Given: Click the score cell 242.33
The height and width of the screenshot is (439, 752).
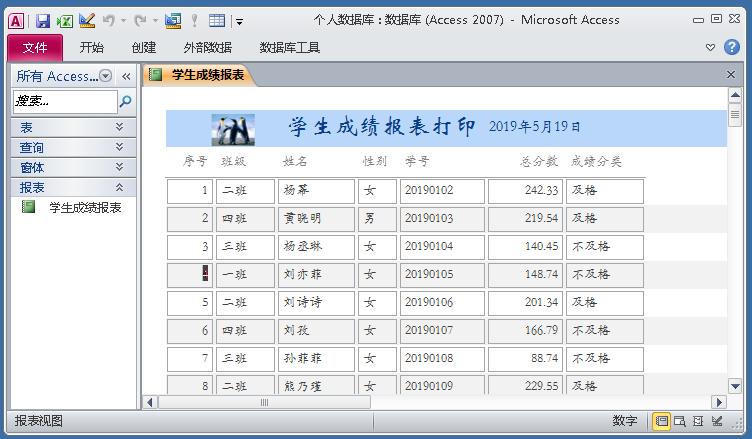Looking at the screenshot, I should [525, 191].
